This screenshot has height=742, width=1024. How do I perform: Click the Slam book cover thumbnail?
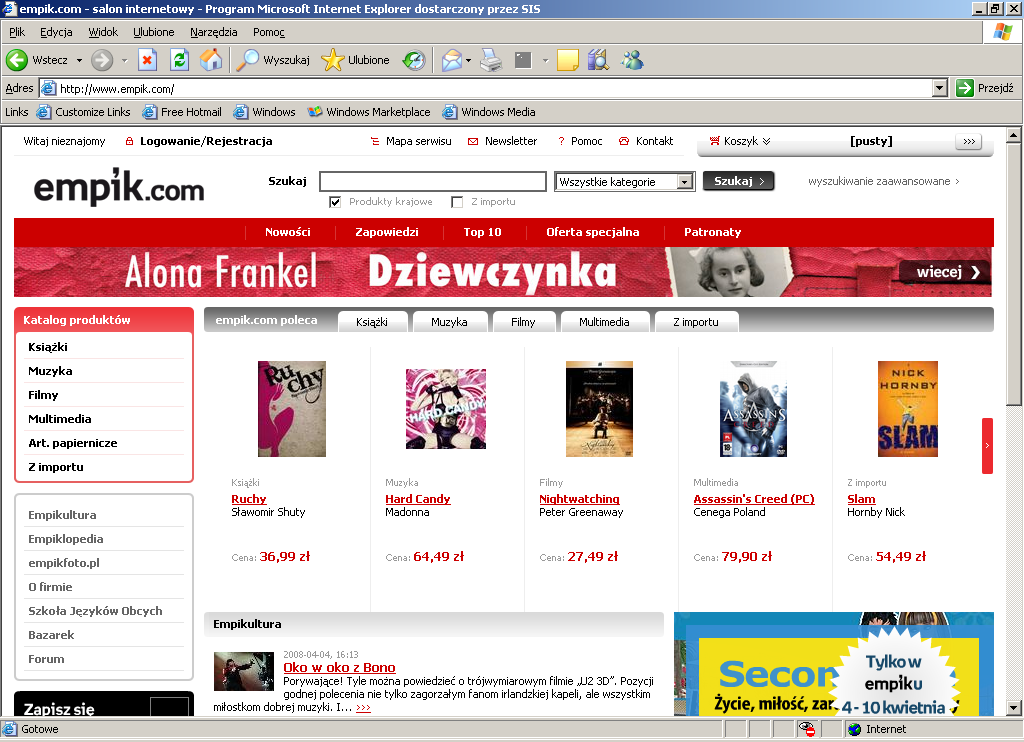(x=908, y=409)
